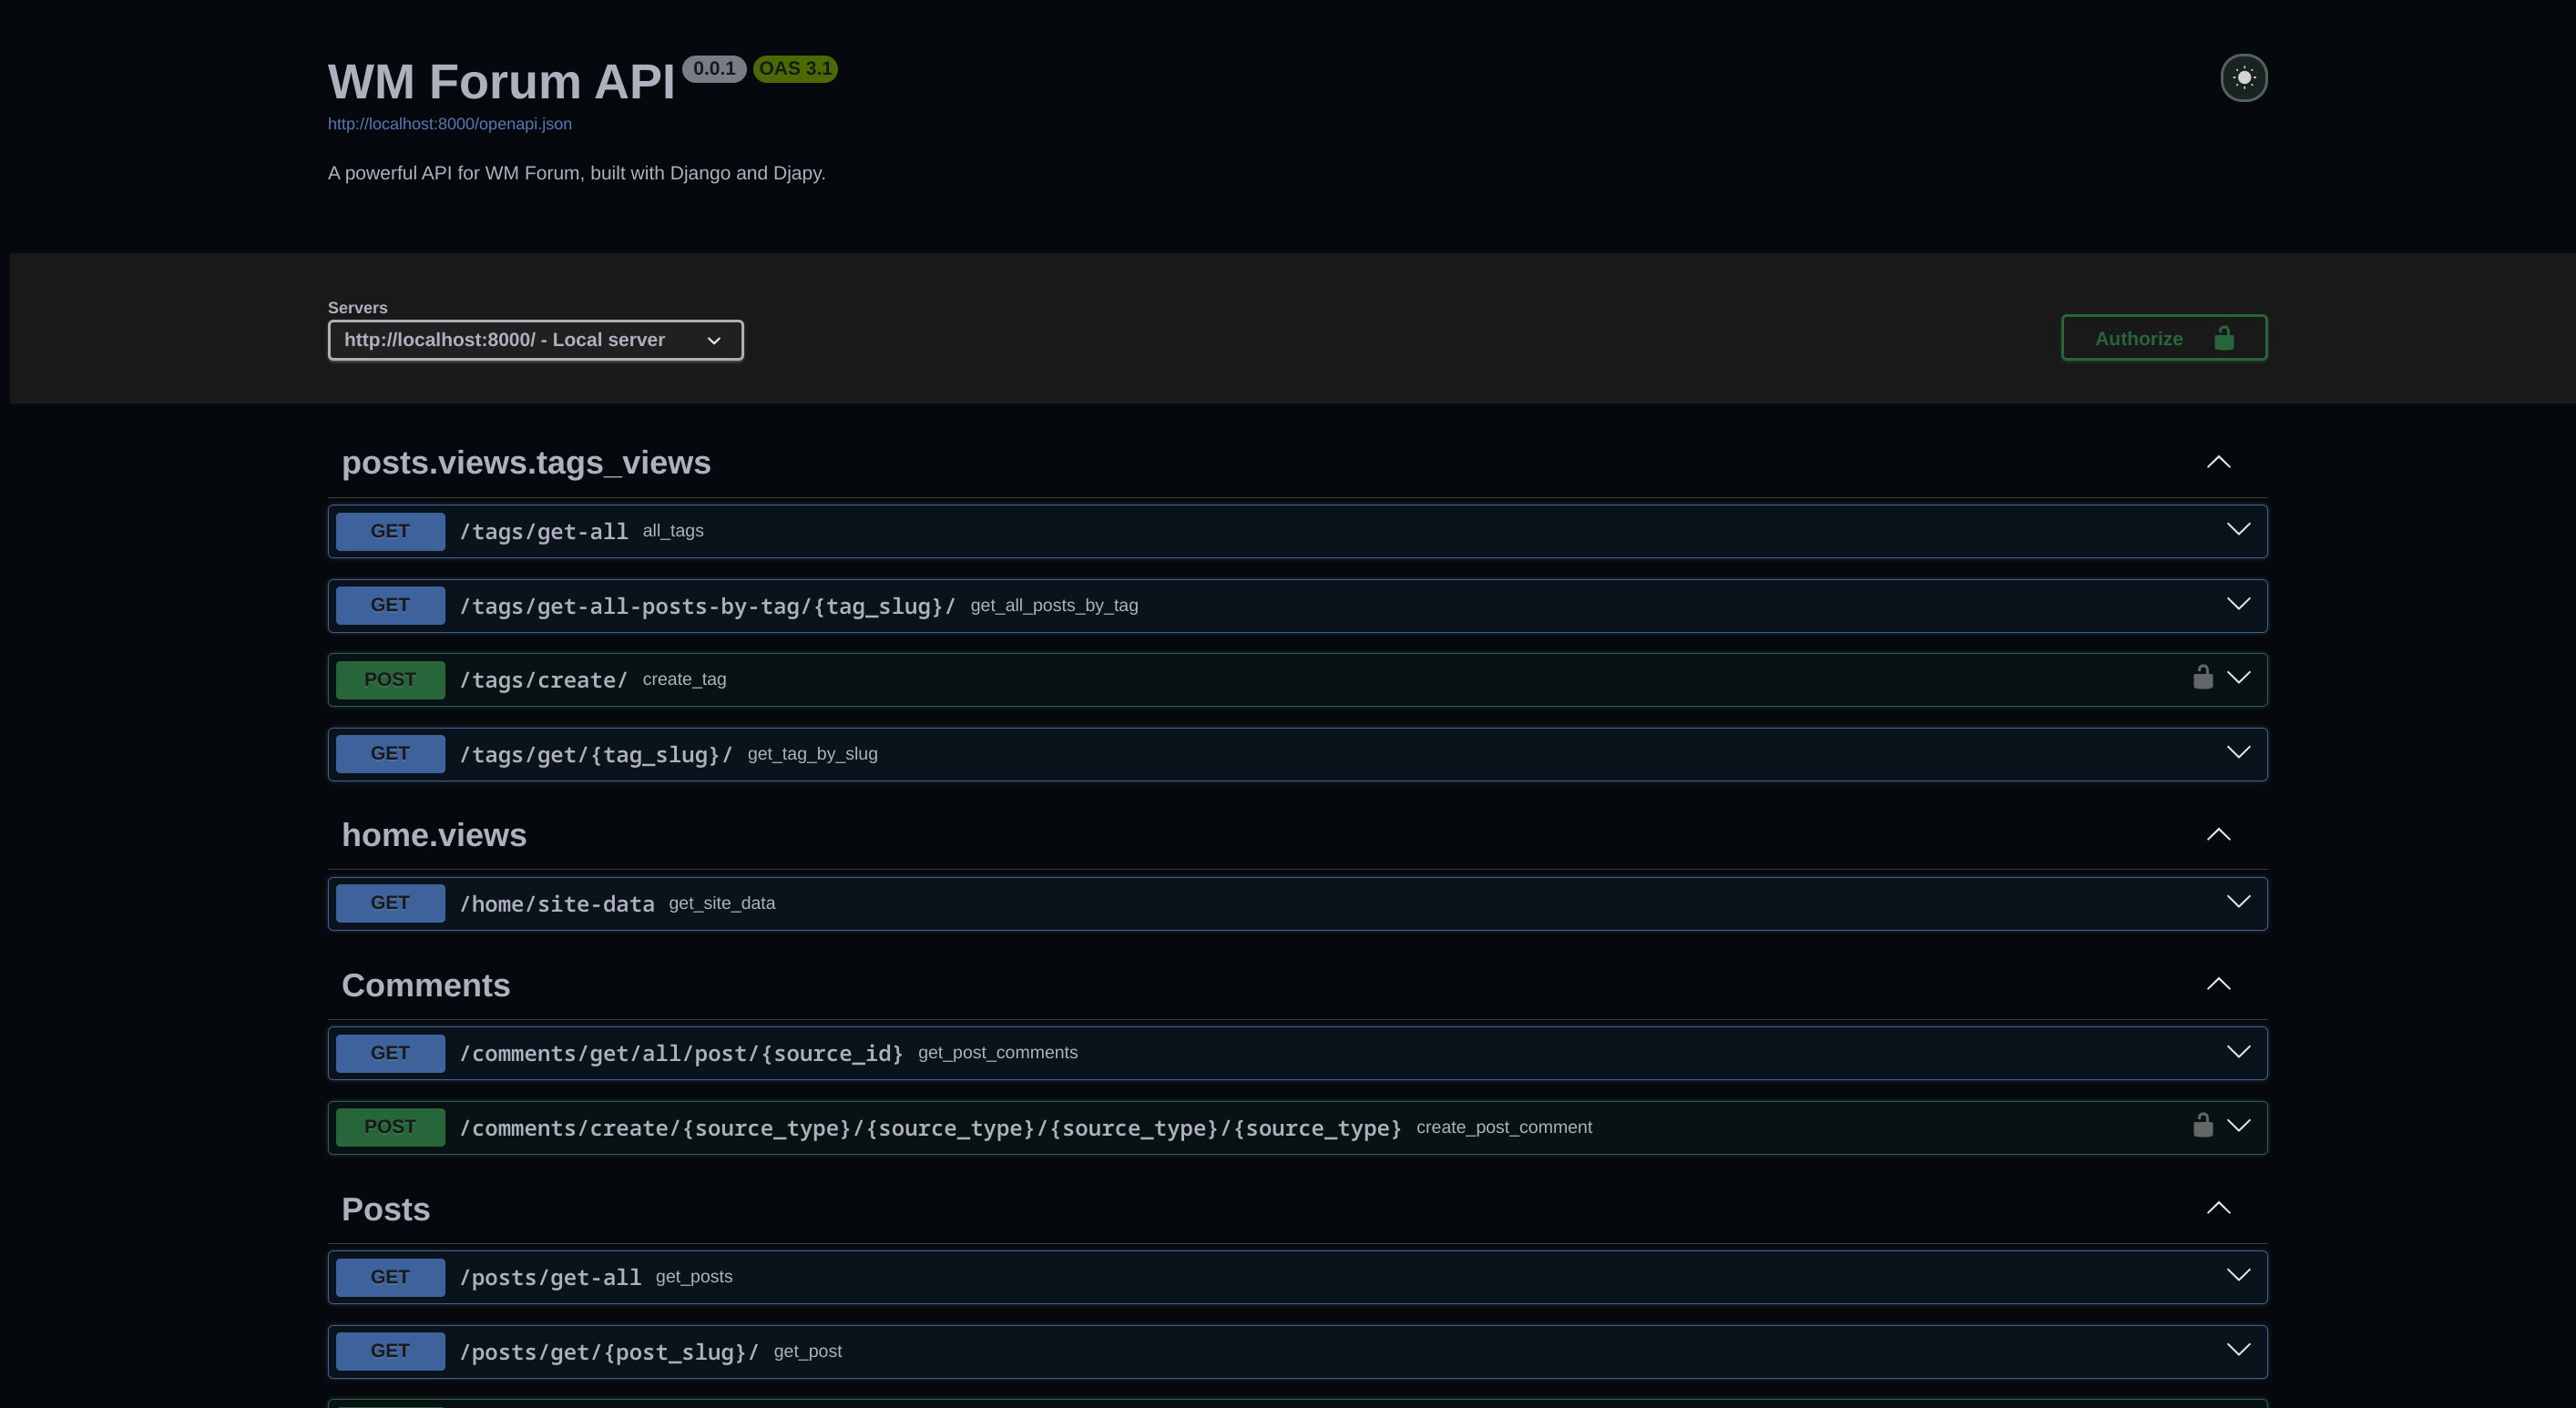Expand the get_all_posts_by_tag endpoint chevron
Viewport: 2576px width, 1408px height.
click(x=2238, y=604)
